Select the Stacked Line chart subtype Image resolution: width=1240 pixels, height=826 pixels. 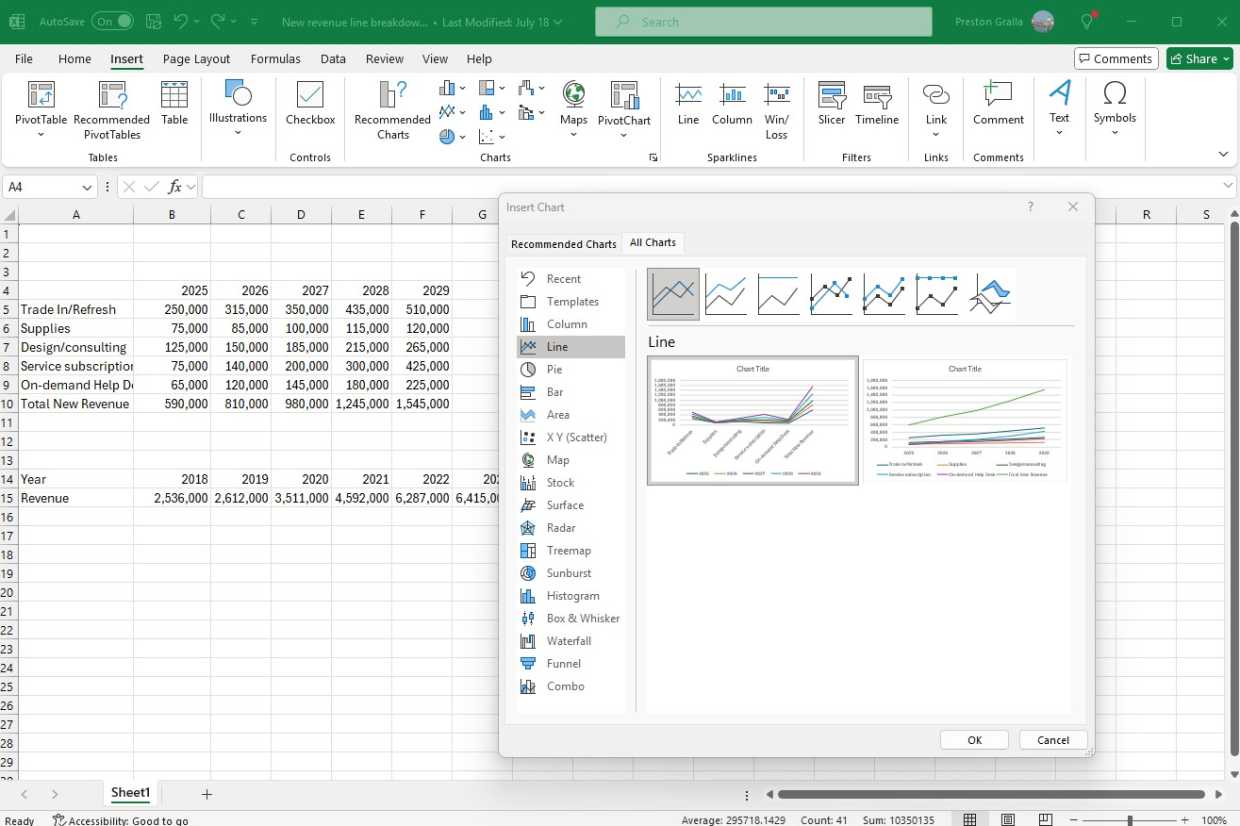click(726, 293)
